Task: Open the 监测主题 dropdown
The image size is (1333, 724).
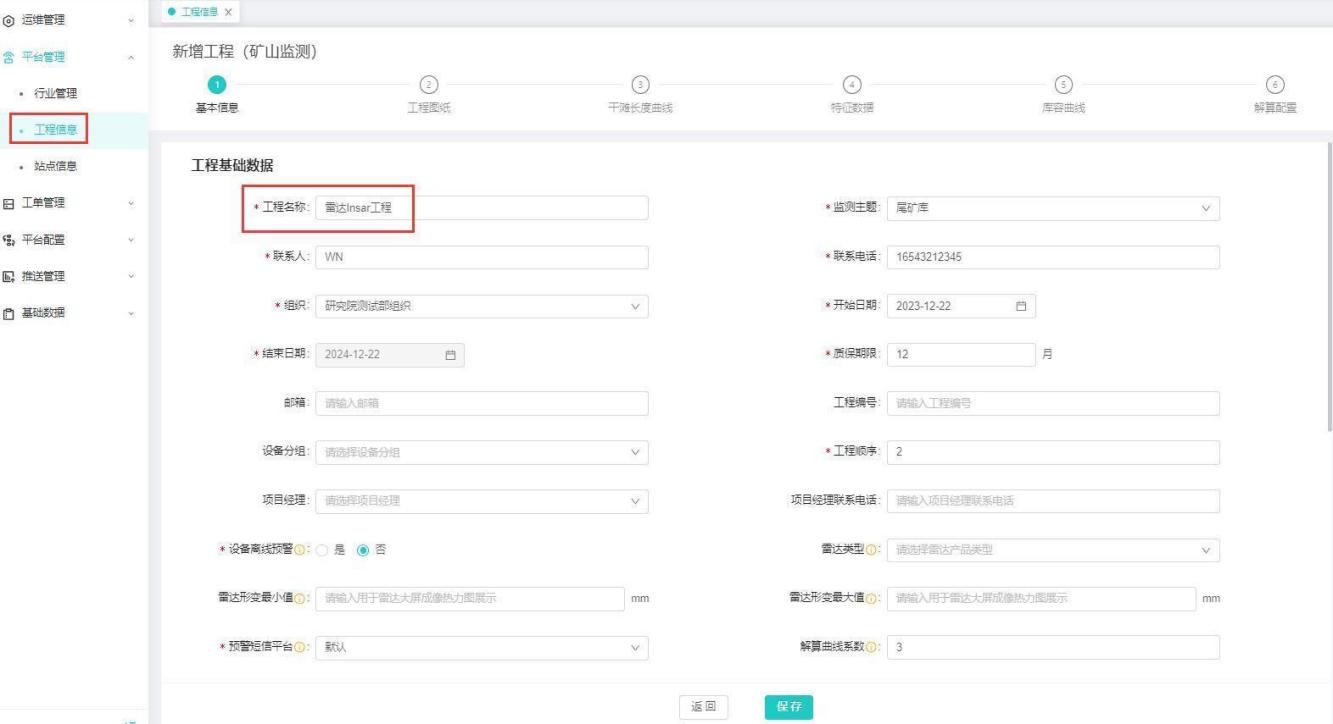Action: click(x=1052, y=208)
